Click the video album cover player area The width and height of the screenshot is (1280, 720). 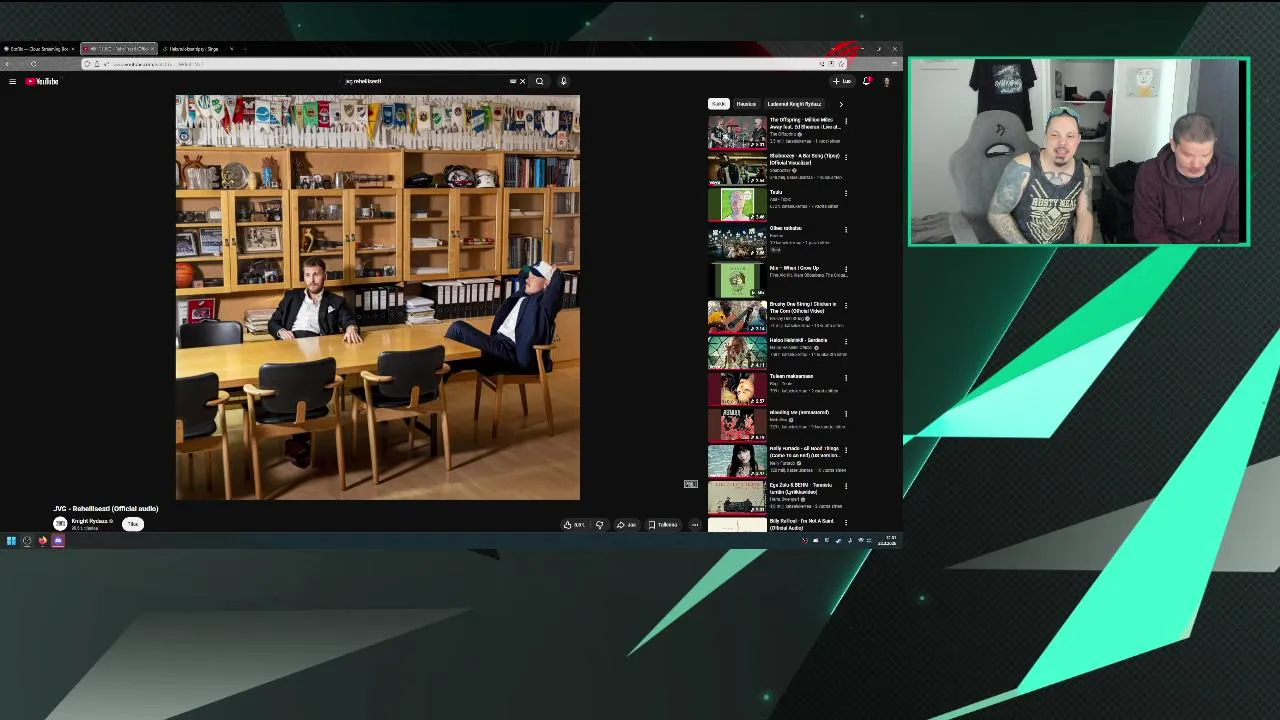377,297
